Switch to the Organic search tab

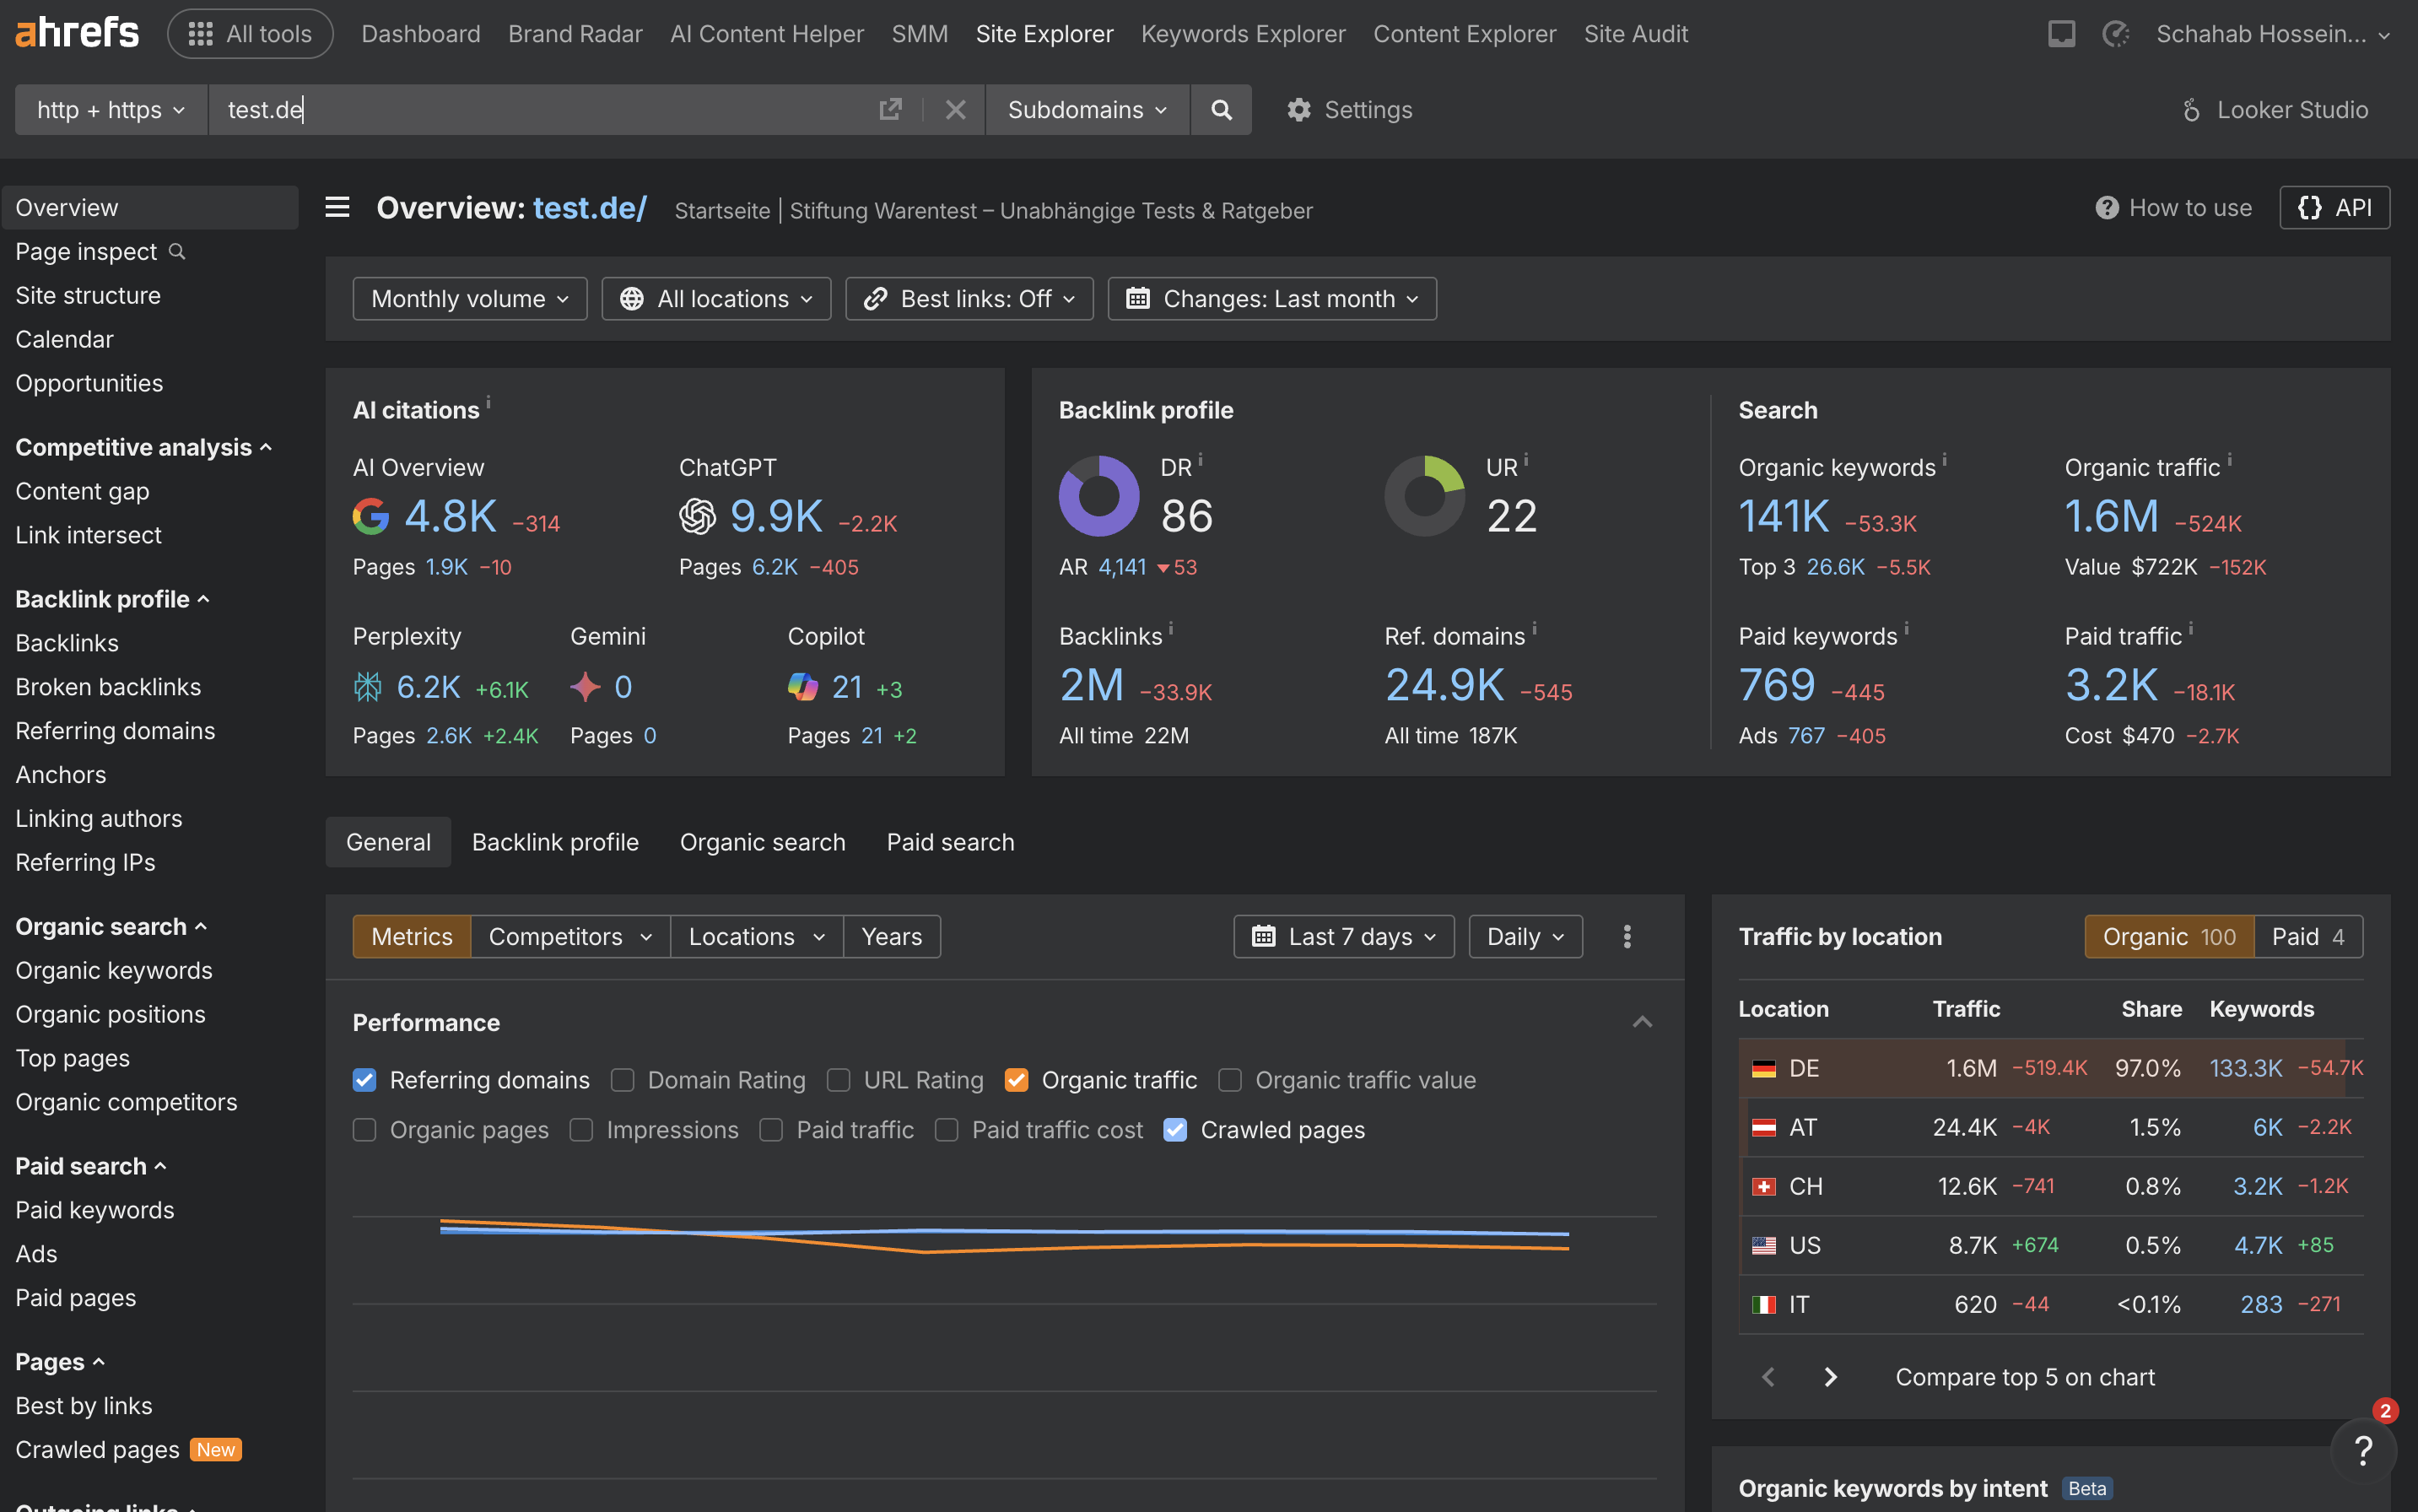tap(762, 842)
